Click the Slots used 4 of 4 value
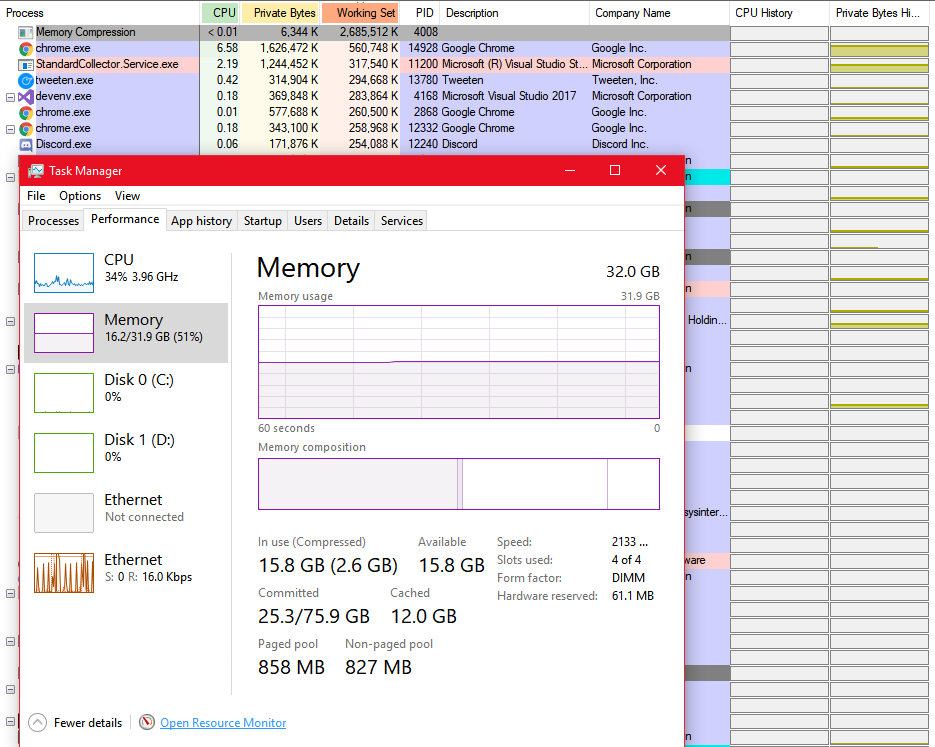 point(626,560)
